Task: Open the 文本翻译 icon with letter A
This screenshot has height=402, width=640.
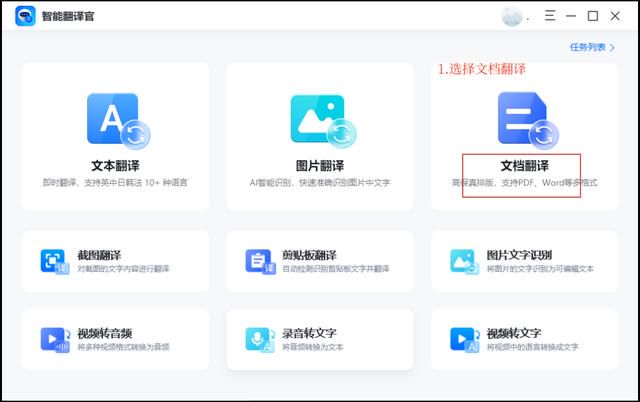Action: (118, 121)
